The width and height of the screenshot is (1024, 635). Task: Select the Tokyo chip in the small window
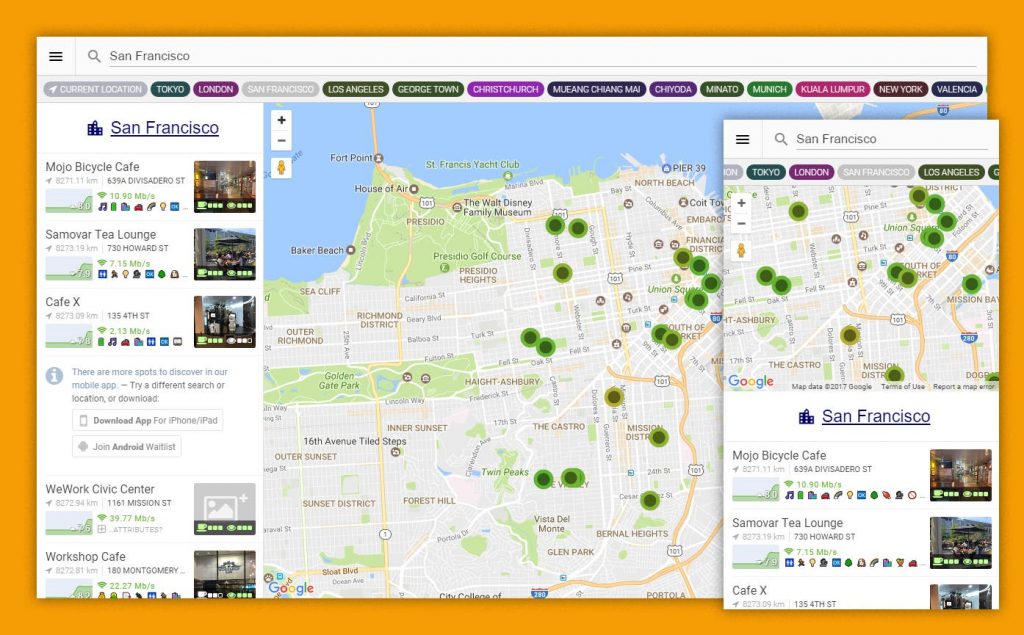tap(765, 172)
